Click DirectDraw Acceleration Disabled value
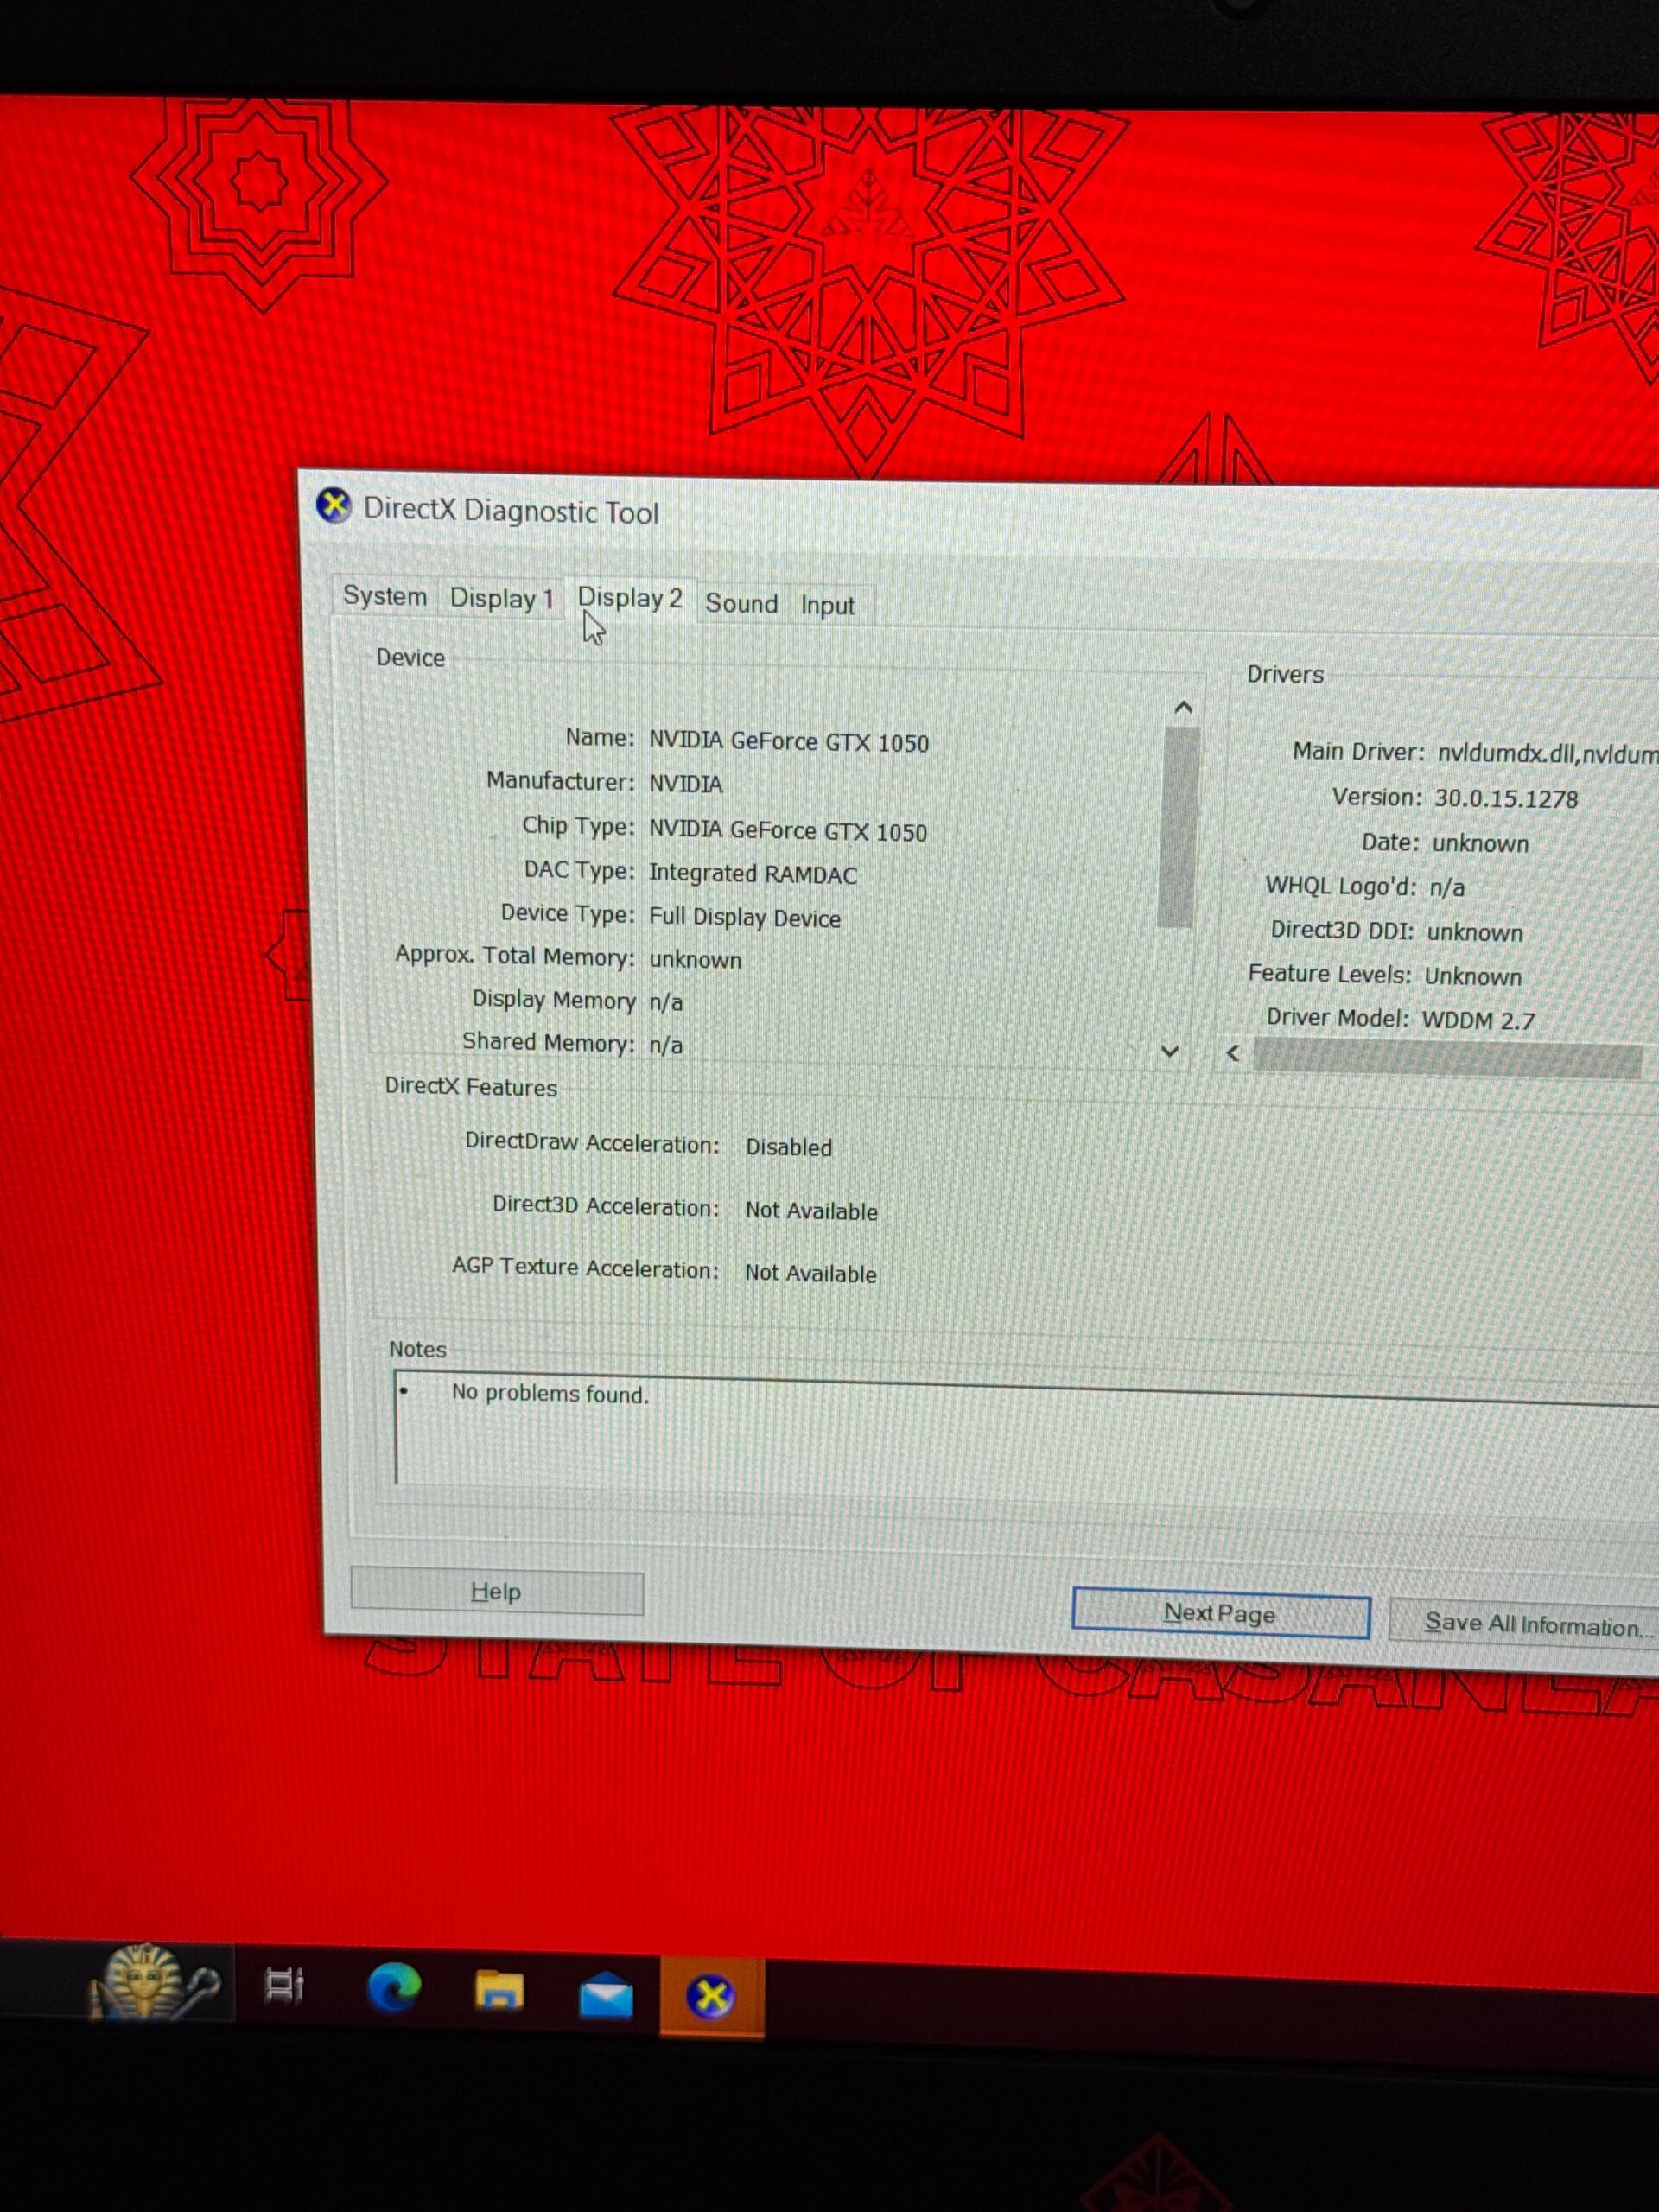 click(789, 1147)
